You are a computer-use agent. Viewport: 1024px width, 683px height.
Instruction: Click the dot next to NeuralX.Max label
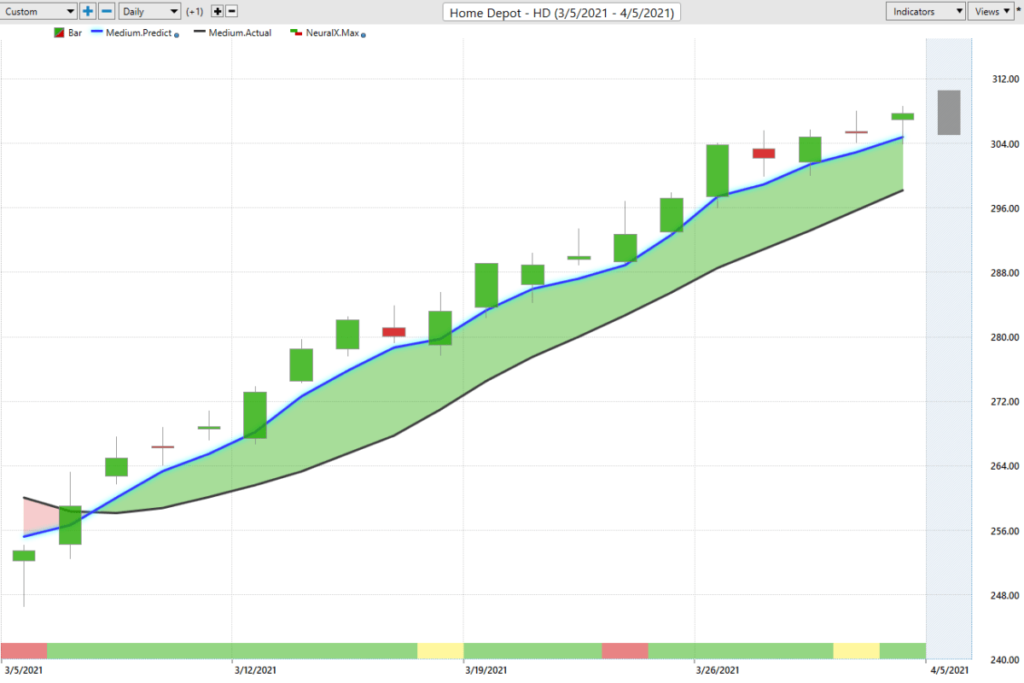363,35
